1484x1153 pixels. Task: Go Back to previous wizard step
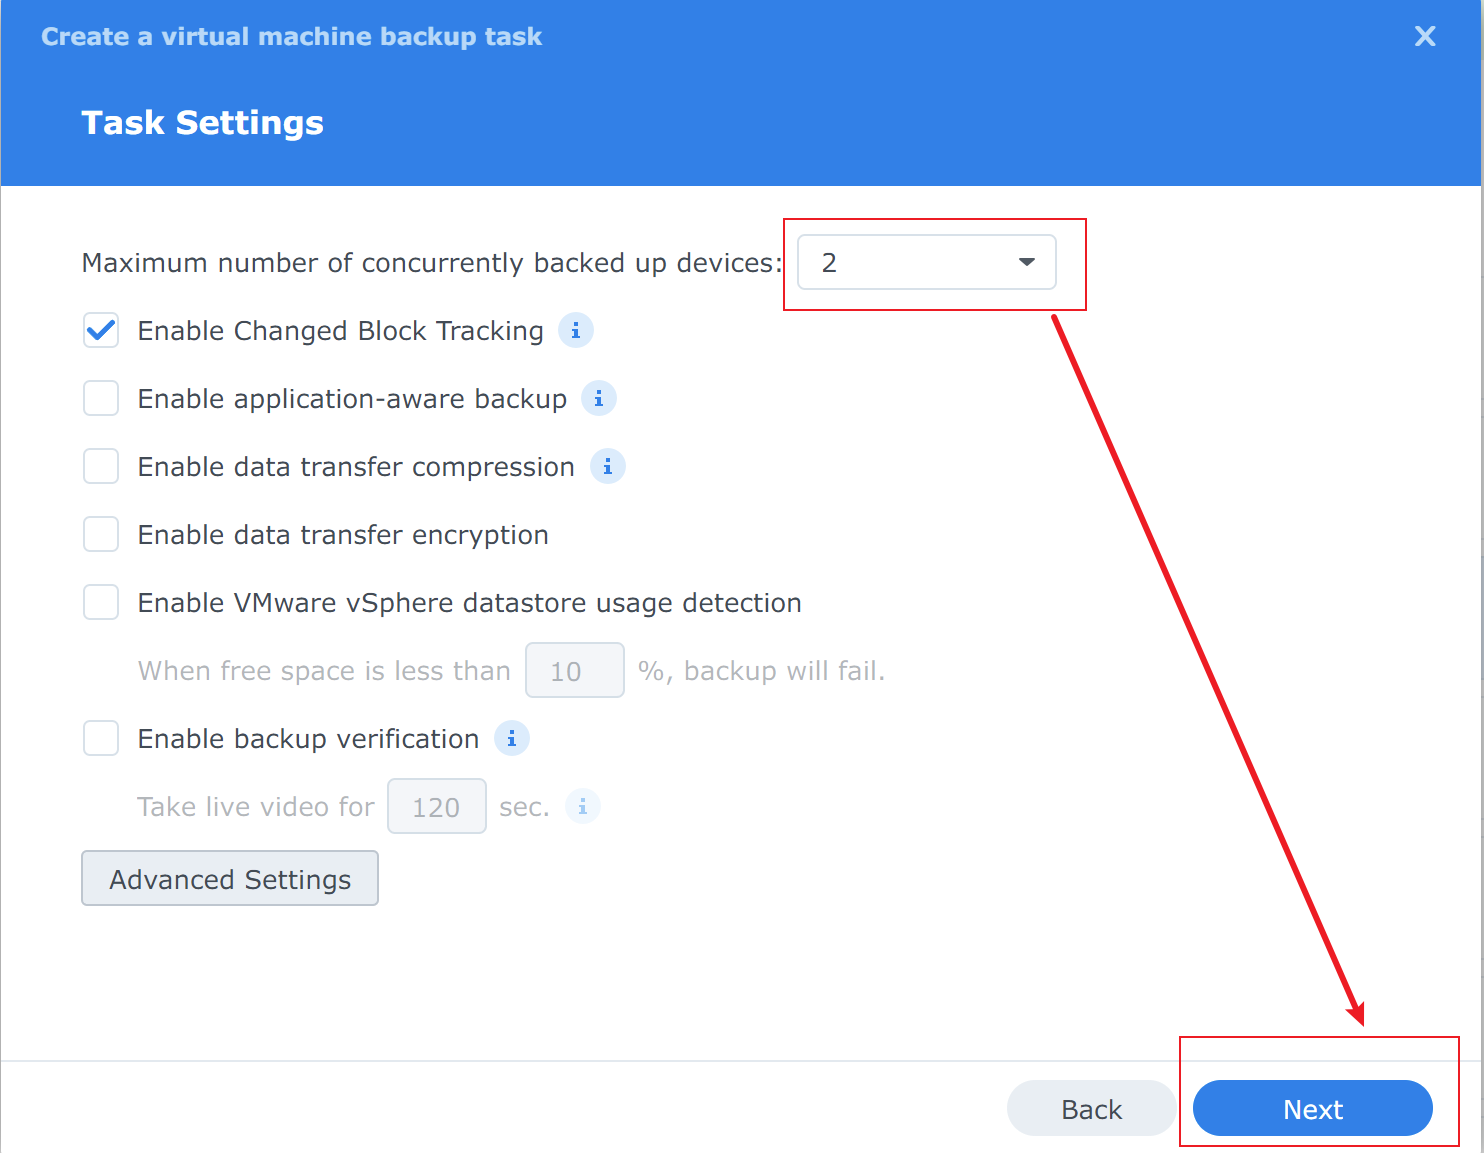click(x=1091, y=1108)
